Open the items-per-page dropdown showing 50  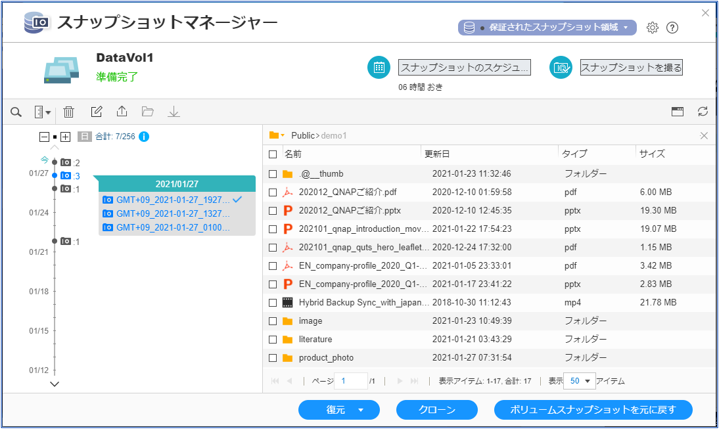point(579,381)
